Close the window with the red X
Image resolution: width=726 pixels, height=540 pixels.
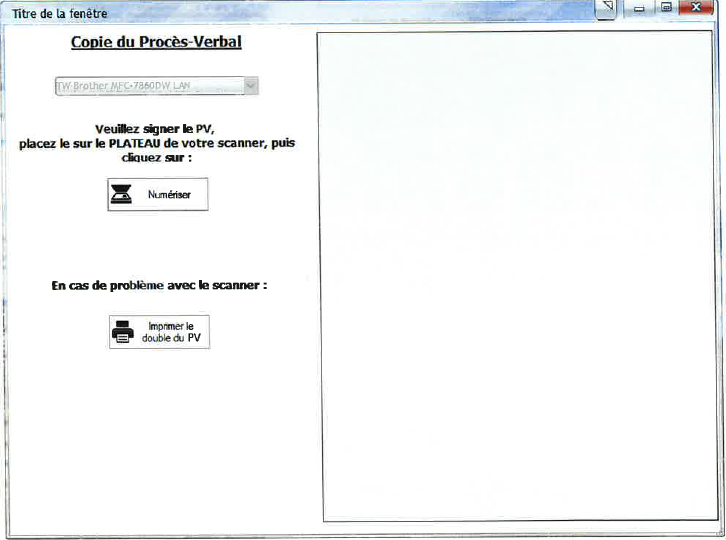click(x=696, y=7)
